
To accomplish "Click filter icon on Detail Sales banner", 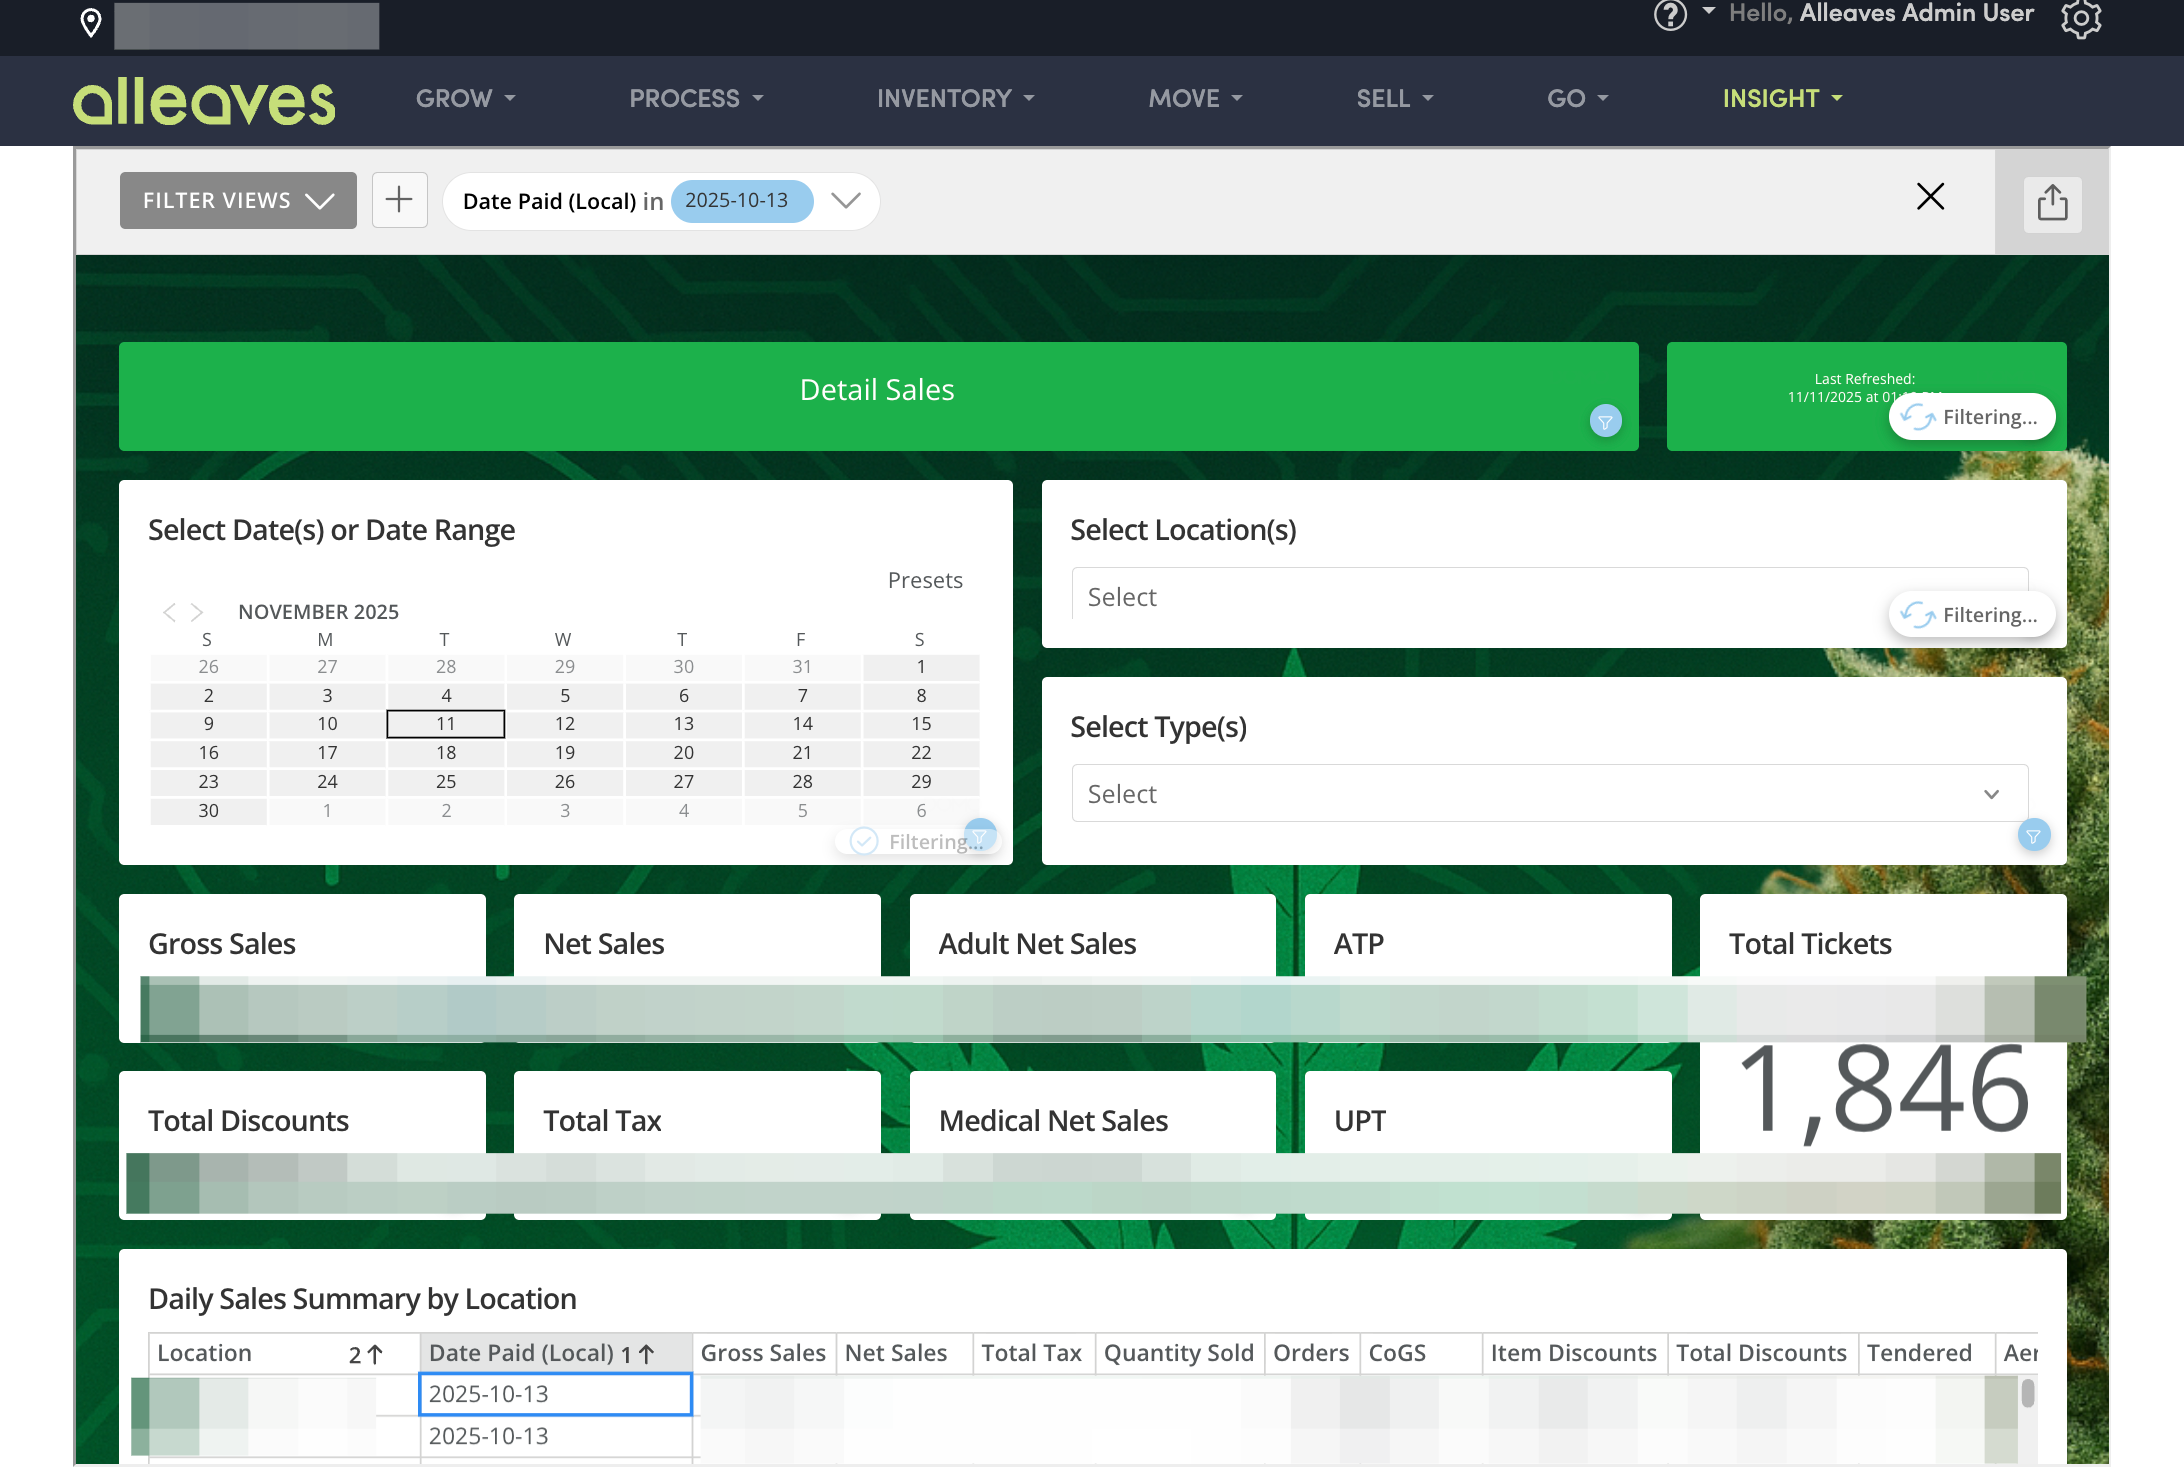I will click(1605, 422).
